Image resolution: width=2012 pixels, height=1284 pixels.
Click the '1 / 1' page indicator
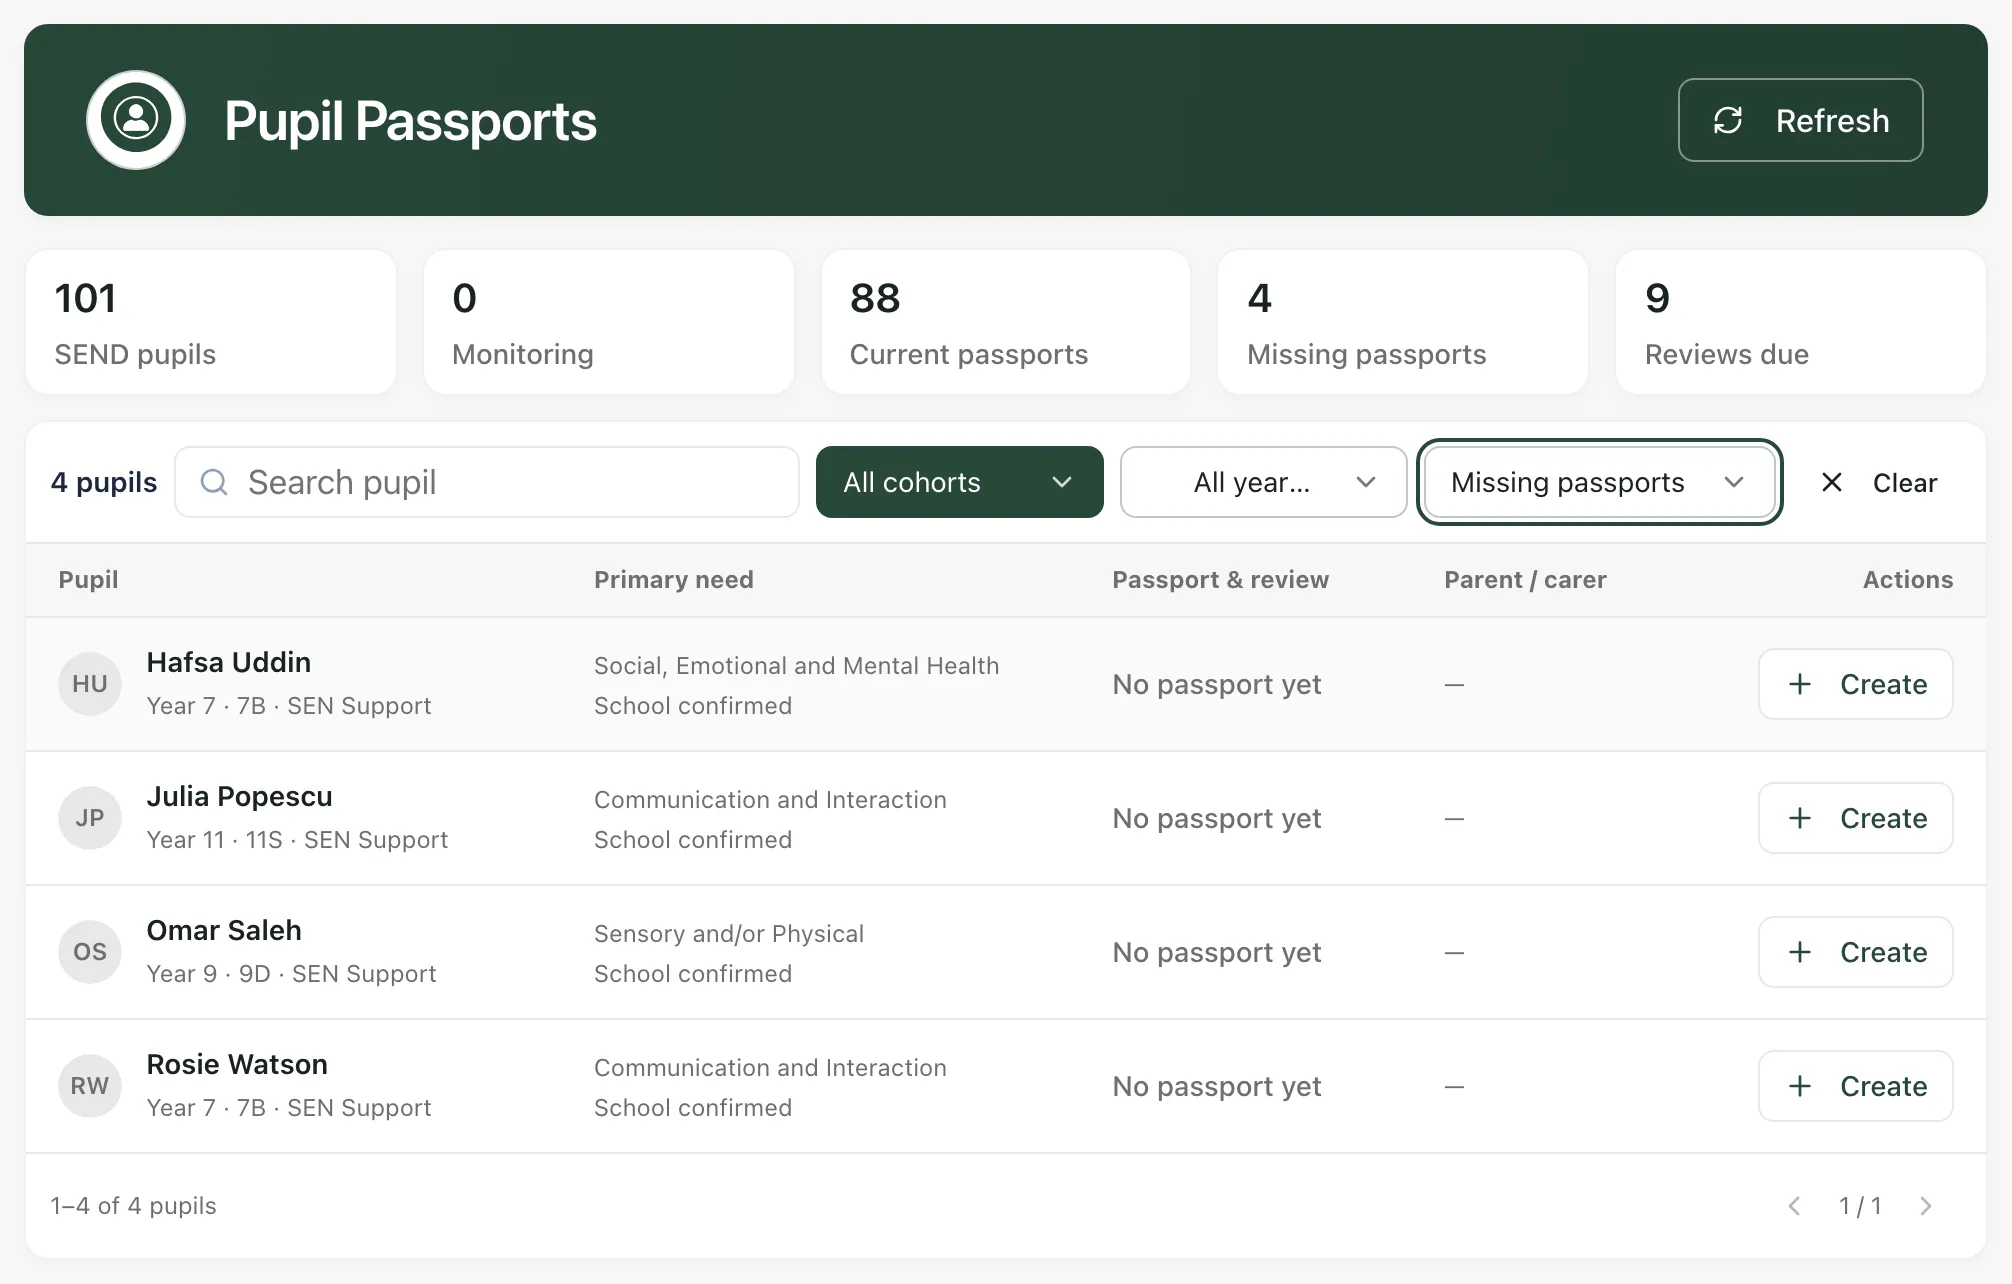(1860, 1206)
